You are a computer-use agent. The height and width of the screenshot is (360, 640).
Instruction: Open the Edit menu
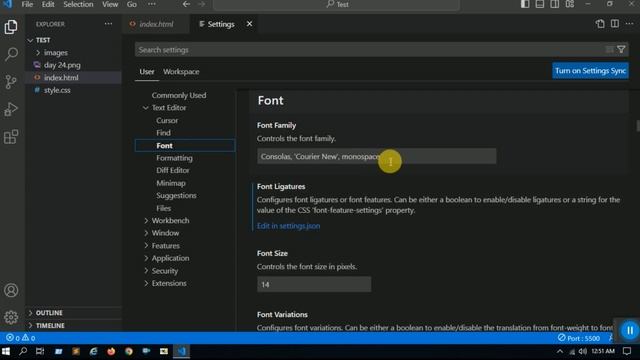point(48,4)
